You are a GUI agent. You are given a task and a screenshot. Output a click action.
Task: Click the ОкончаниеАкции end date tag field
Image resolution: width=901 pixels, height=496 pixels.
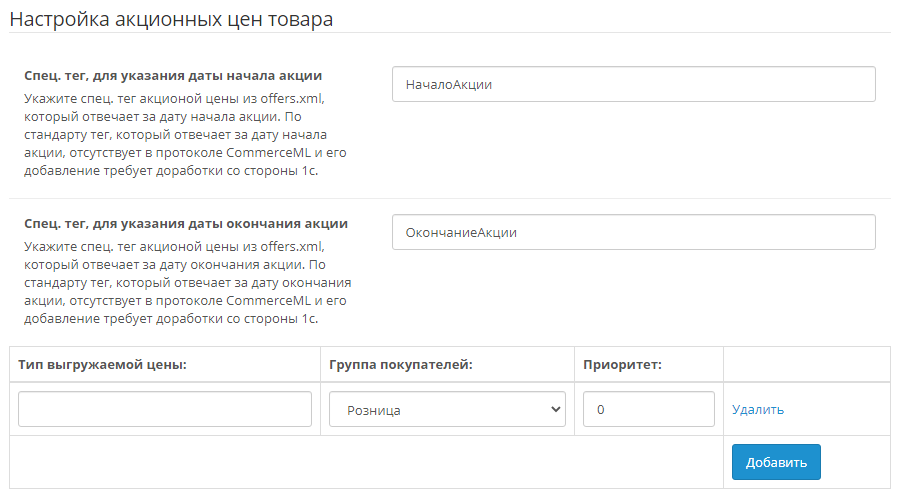coord(633,232)
